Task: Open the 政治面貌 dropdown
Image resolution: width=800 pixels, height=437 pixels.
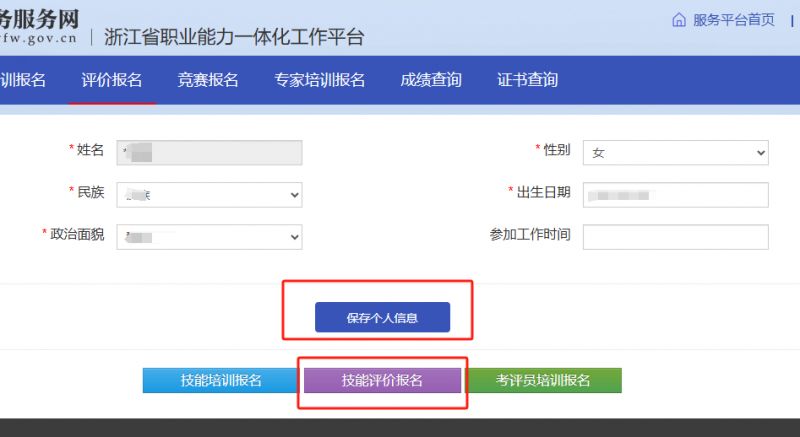Action: click(209, 237)
